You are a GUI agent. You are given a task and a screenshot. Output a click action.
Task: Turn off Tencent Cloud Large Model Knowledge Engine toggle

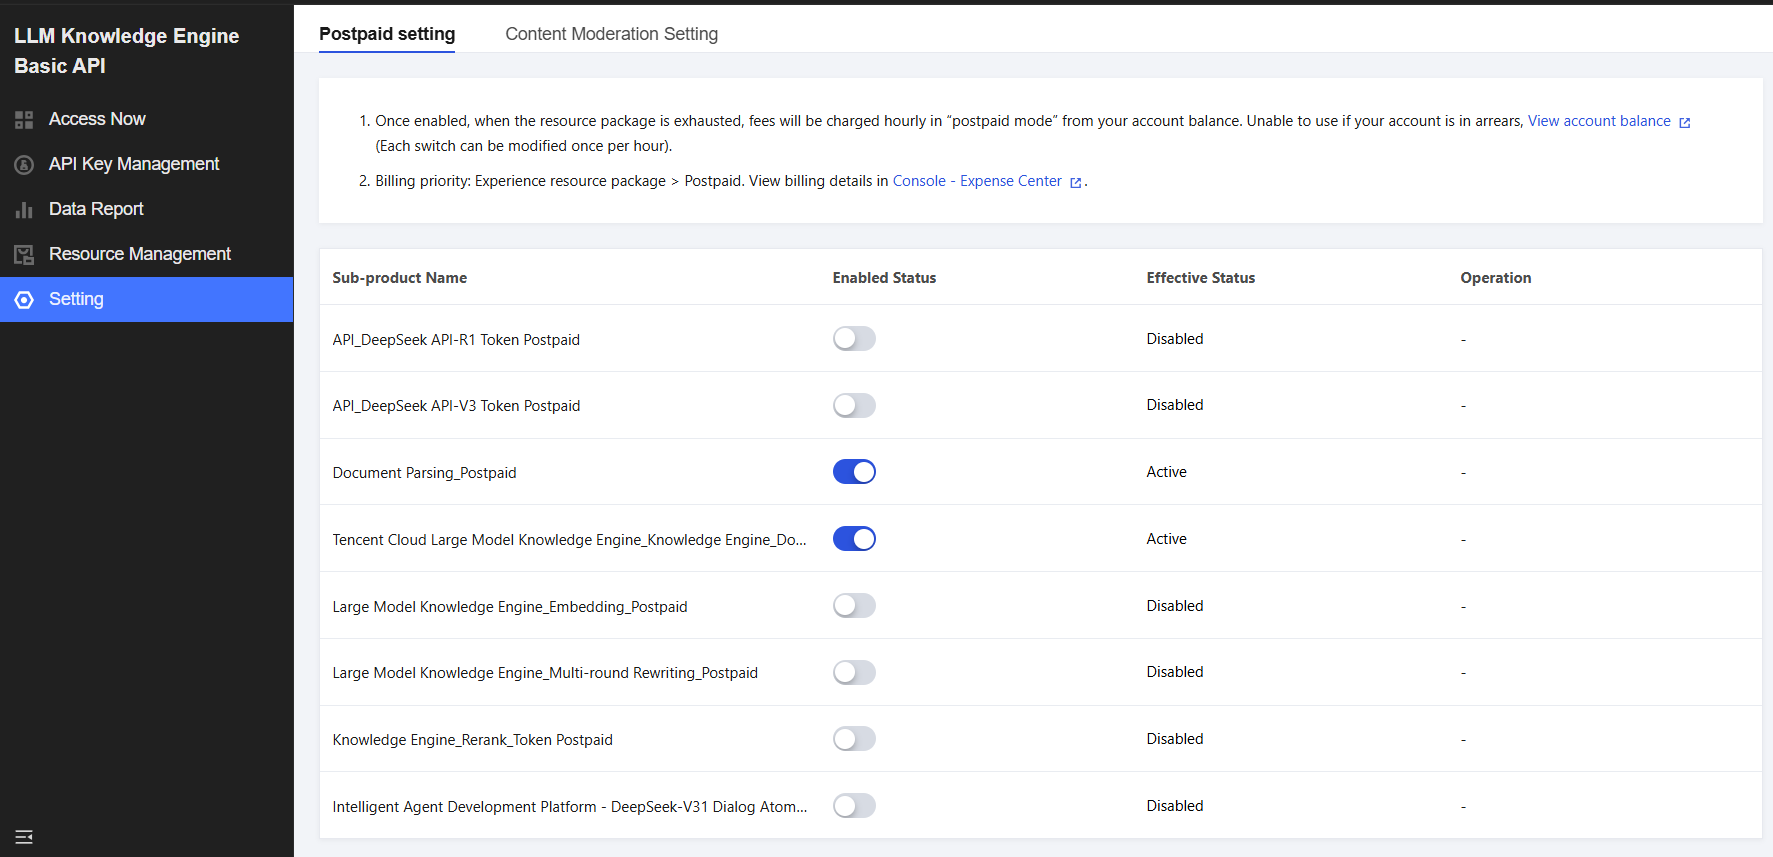[854, 539]
